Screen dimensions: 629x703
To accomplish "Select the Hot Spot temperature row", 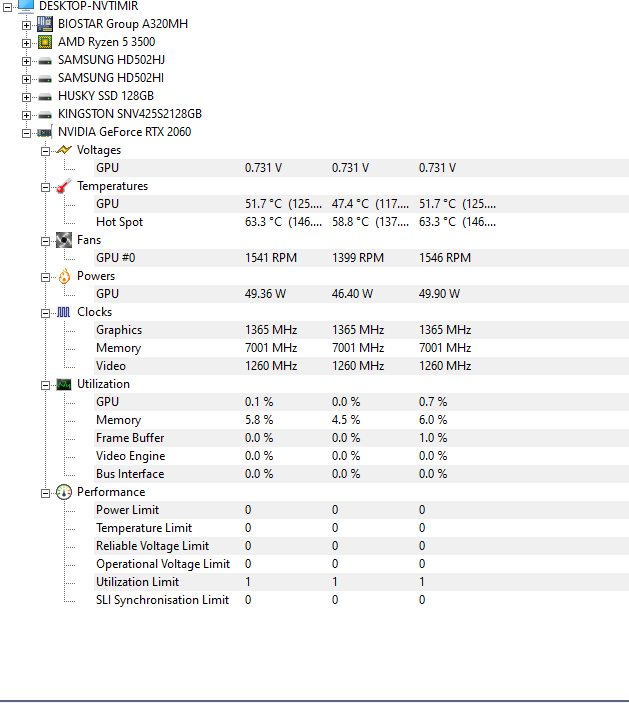I will coord(361,222).
